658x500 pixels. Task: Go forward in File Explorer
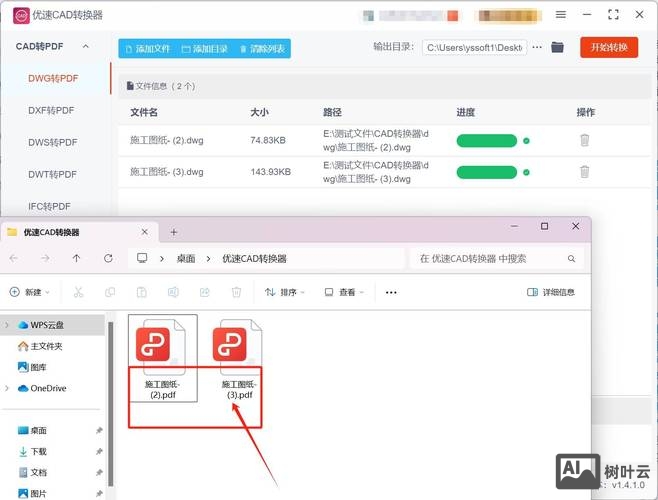click(x=45, y=258)
